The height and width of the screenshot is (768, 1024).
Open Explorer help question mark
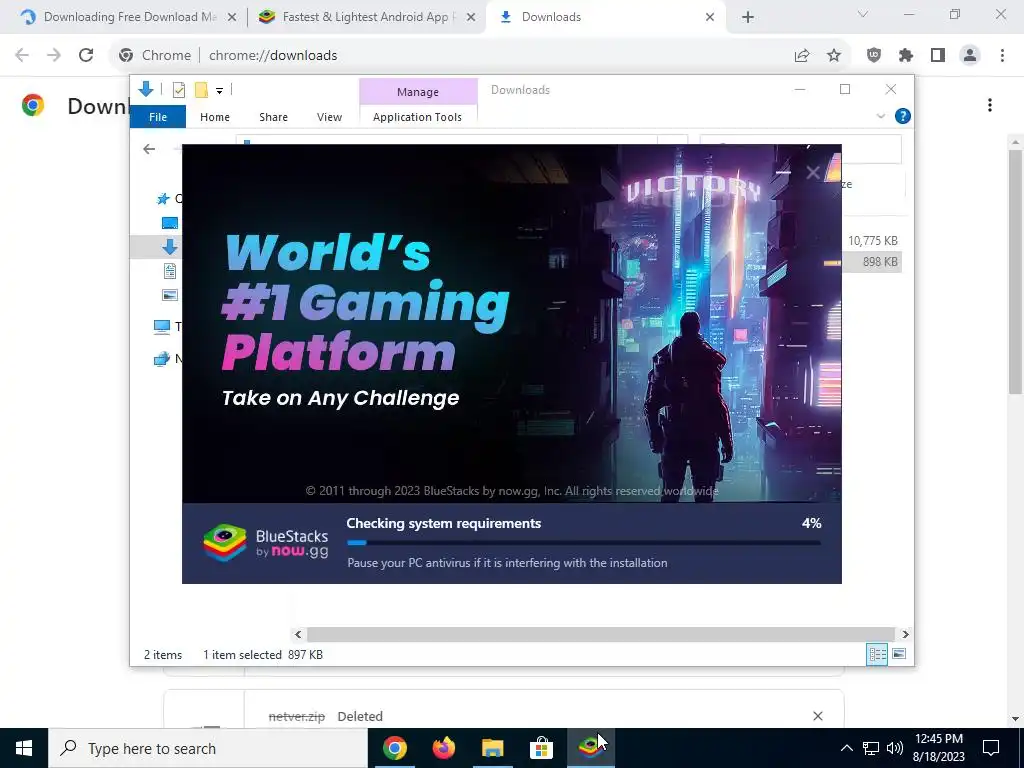pyautogui.click(x=903, y=116)
